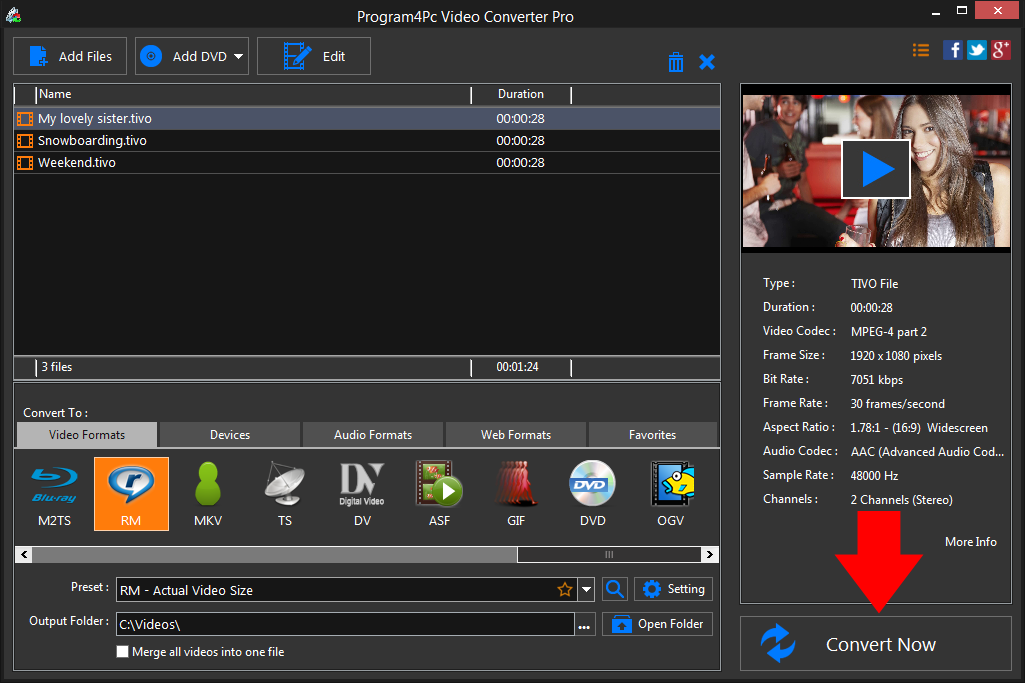Viewport: 1025px width, 683px height.
Task: Open the Google Plus share icon
Action: [1001, 50]
